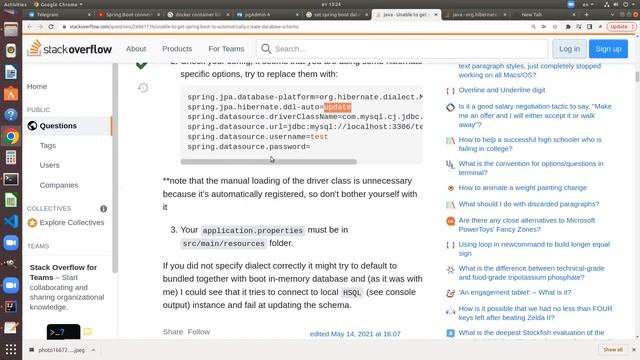
Task: Click the Chrome Update button
Action: click(622, 27)
